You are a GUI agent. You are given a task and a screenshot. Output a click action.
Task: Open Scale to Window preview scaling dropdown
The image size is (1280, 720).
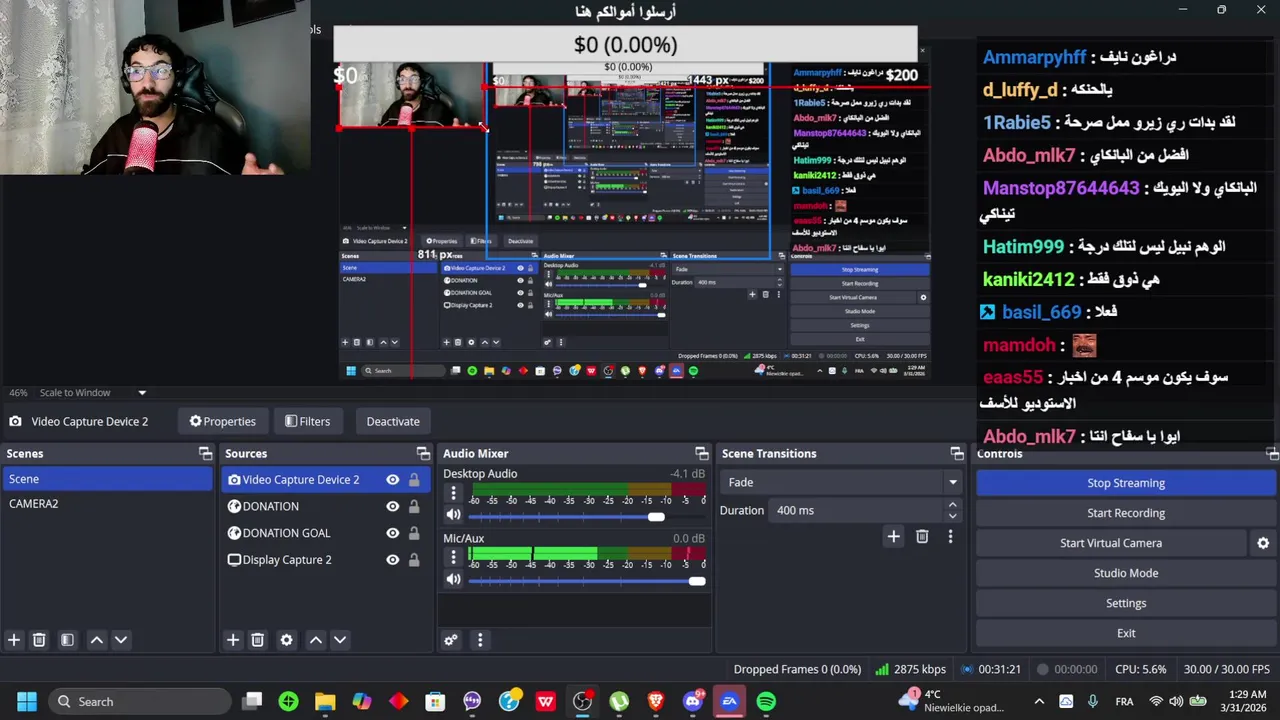point(93,393)
